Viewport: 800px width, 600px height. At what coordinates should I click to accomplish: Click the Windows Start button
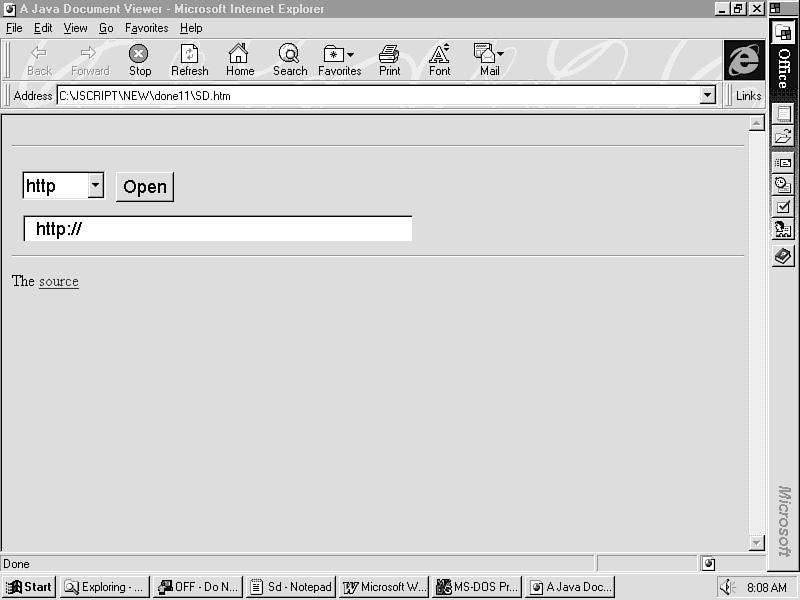(29, 587)
